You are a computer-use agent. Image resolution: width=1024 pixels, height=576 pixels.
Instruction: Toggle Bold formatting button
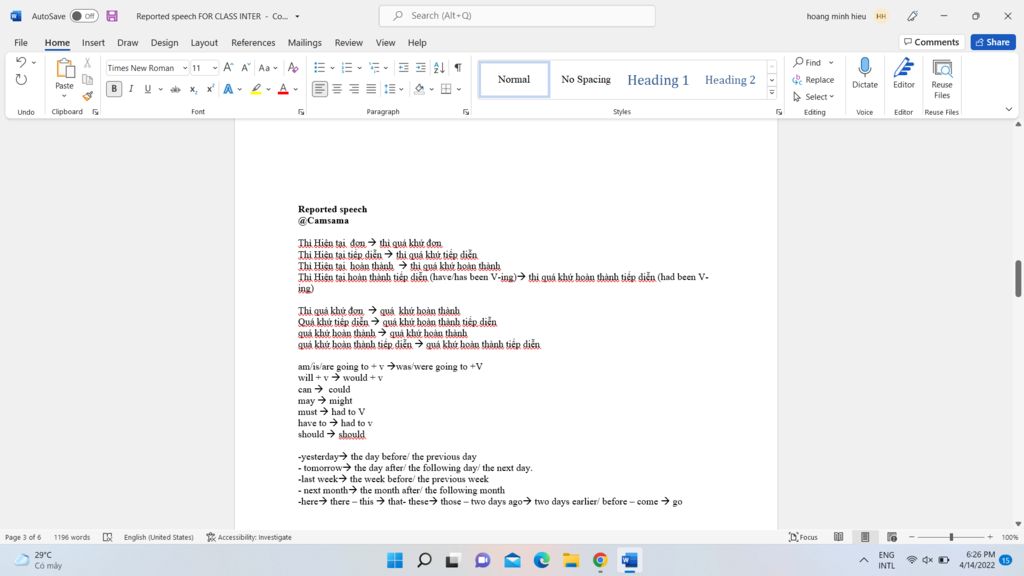(x=114, y=89)
